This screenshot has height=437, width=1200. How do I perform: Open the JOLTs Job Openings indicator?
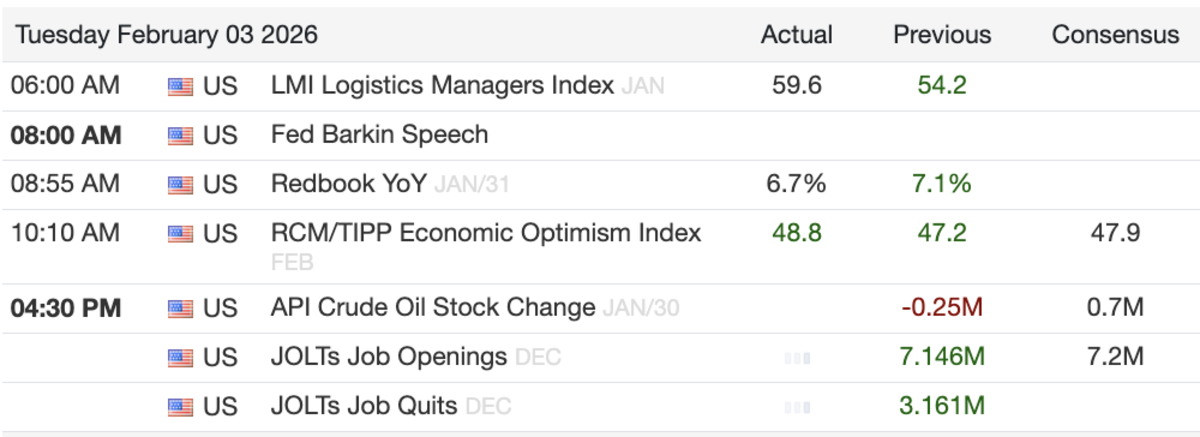(x=389, y=357)
